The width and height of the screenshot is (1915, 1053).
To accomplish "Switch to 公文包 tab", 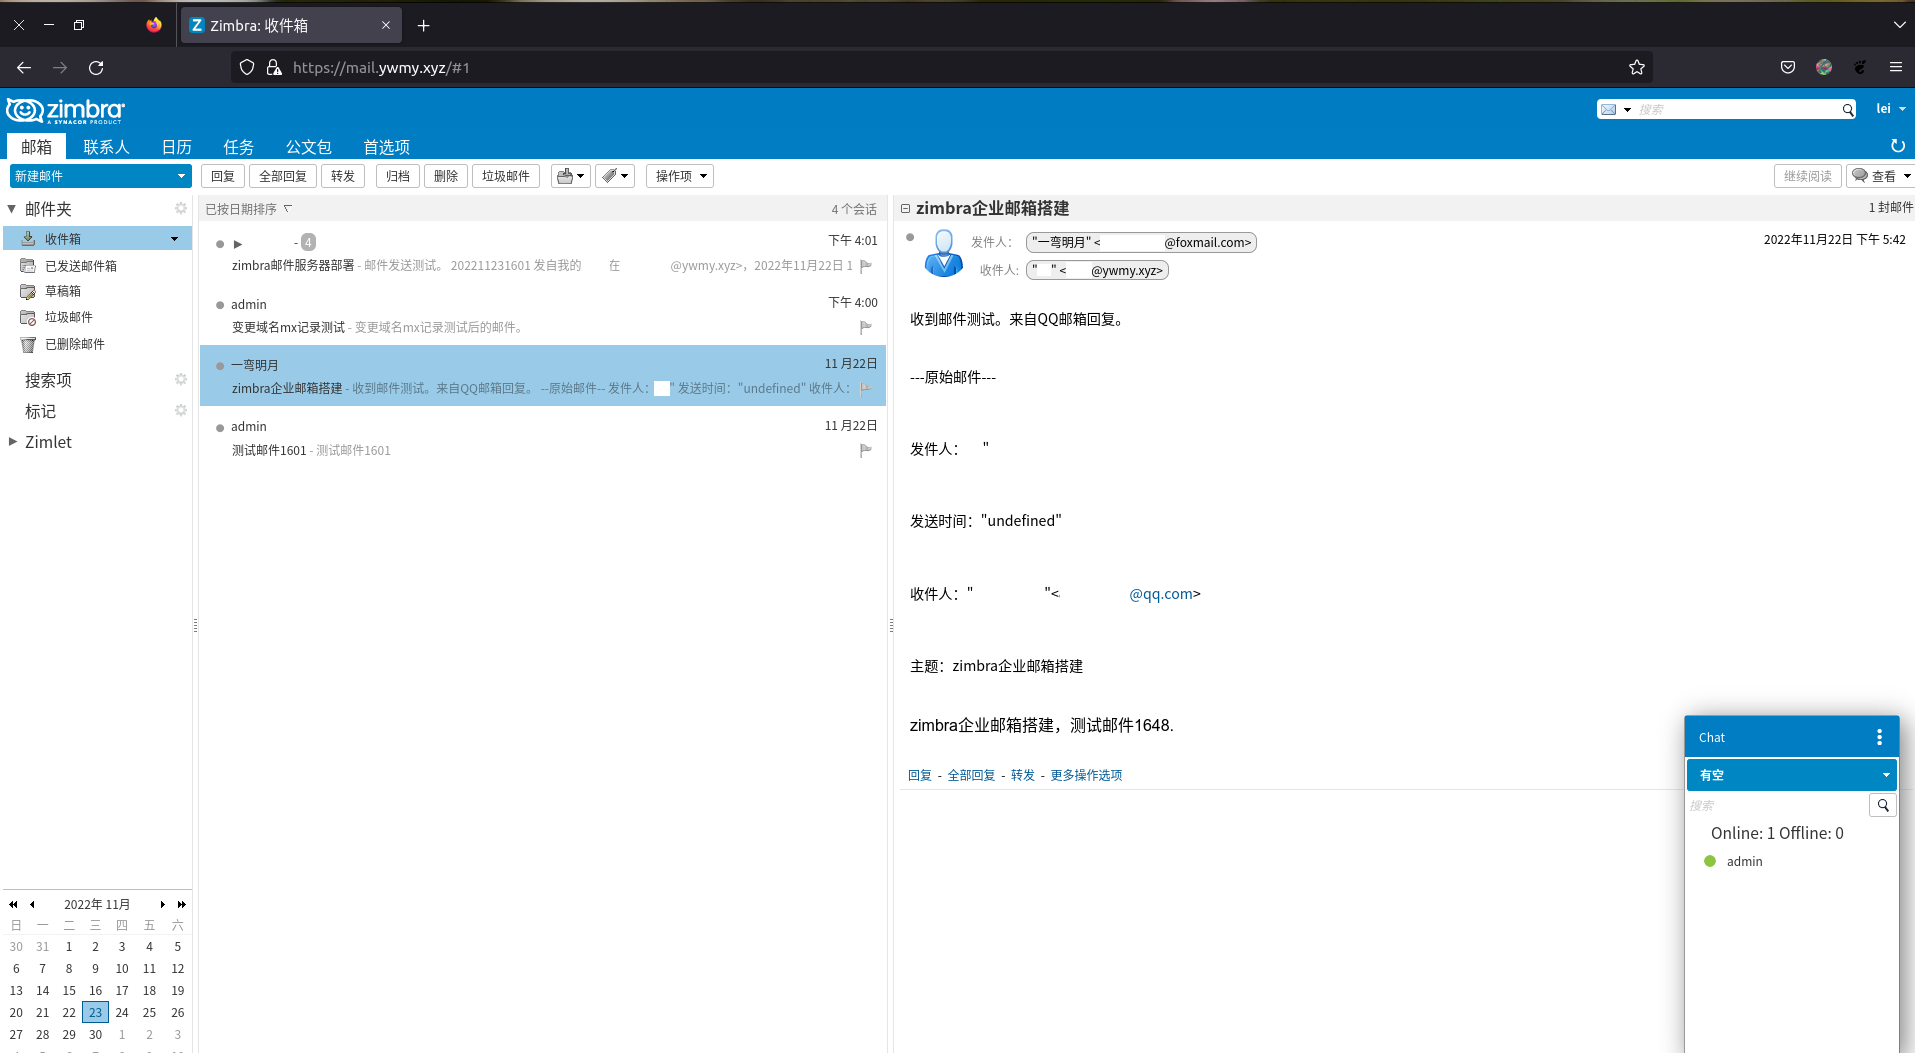I will tap(308, 147).
